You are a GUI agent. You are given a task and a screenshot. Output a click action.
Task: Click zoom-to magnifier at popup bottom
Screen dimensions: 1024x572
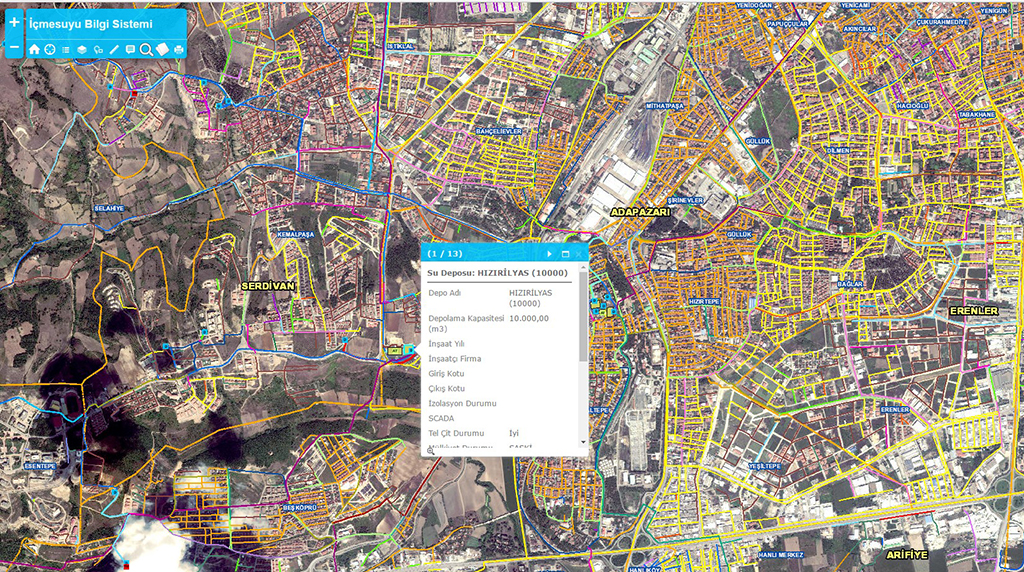pos(431,451)
